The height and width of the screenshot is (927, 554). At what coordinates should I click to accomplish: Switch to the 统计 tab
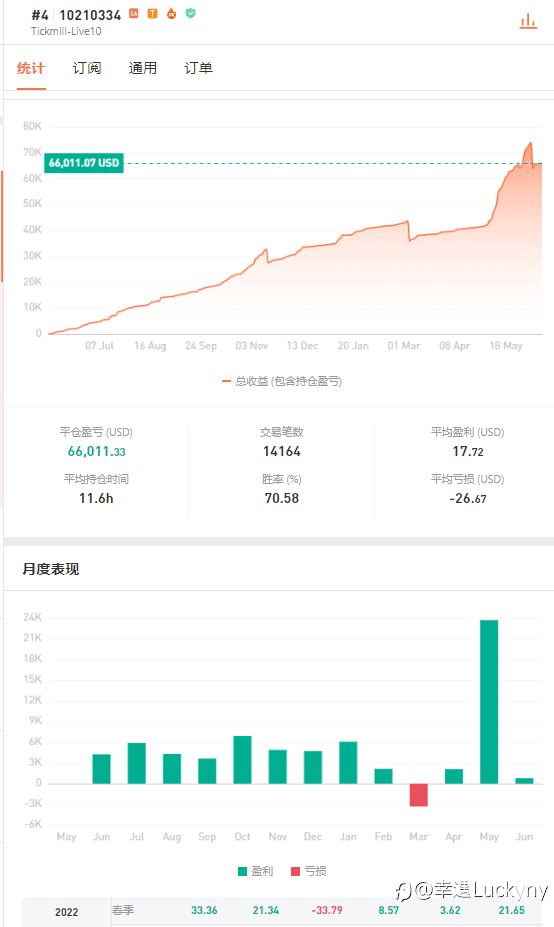(31, 68)
